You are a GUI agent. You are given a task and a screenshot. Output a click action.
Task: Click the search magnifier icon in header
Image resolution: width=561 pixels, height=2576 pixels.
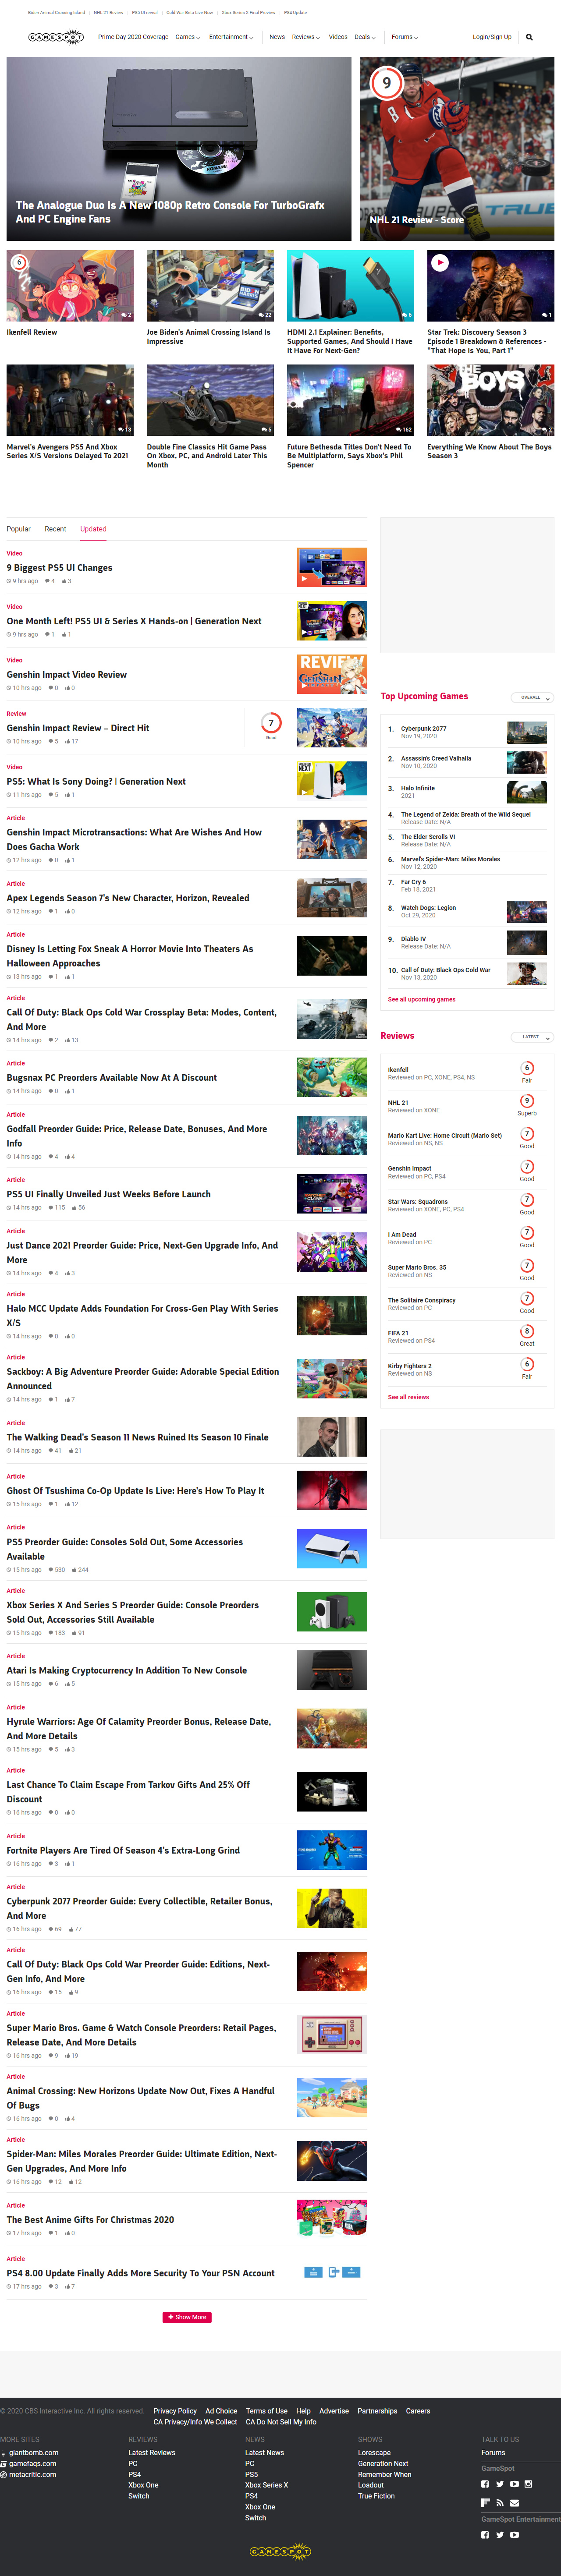coord(529,37)
